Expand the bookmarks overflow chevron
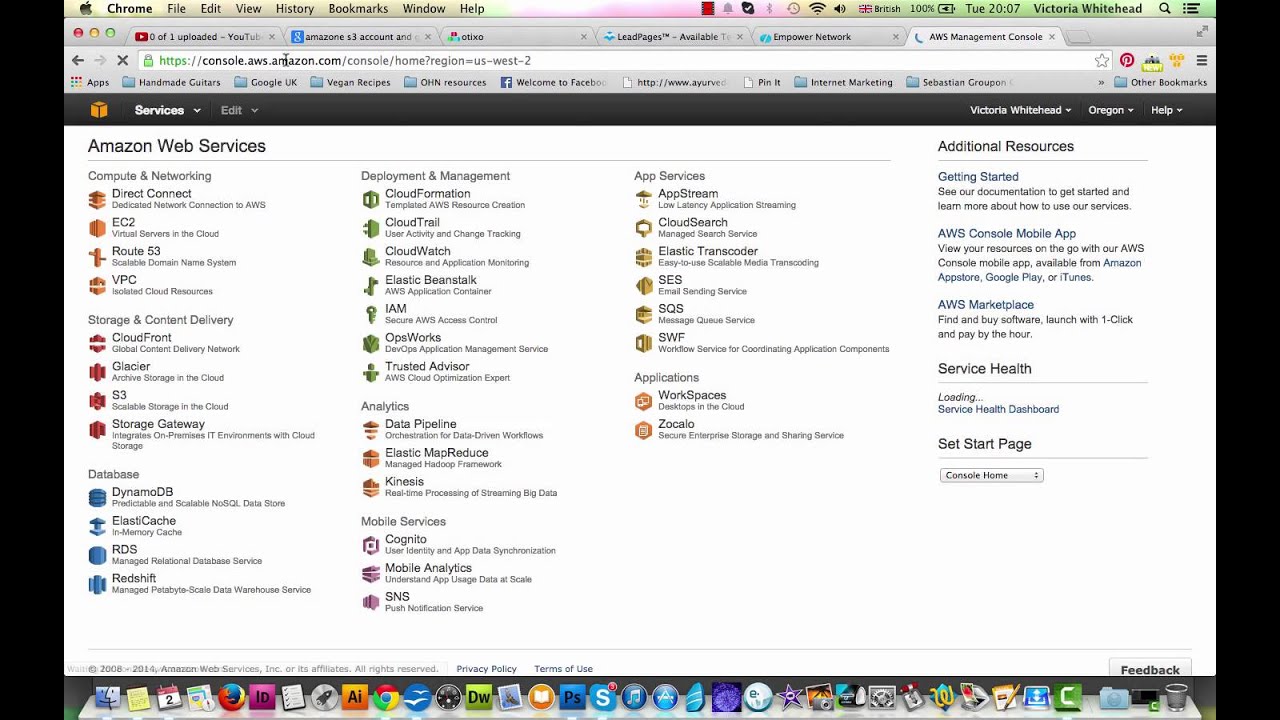The height and width of the screenshot is (720, 1280). (1101, 83)
